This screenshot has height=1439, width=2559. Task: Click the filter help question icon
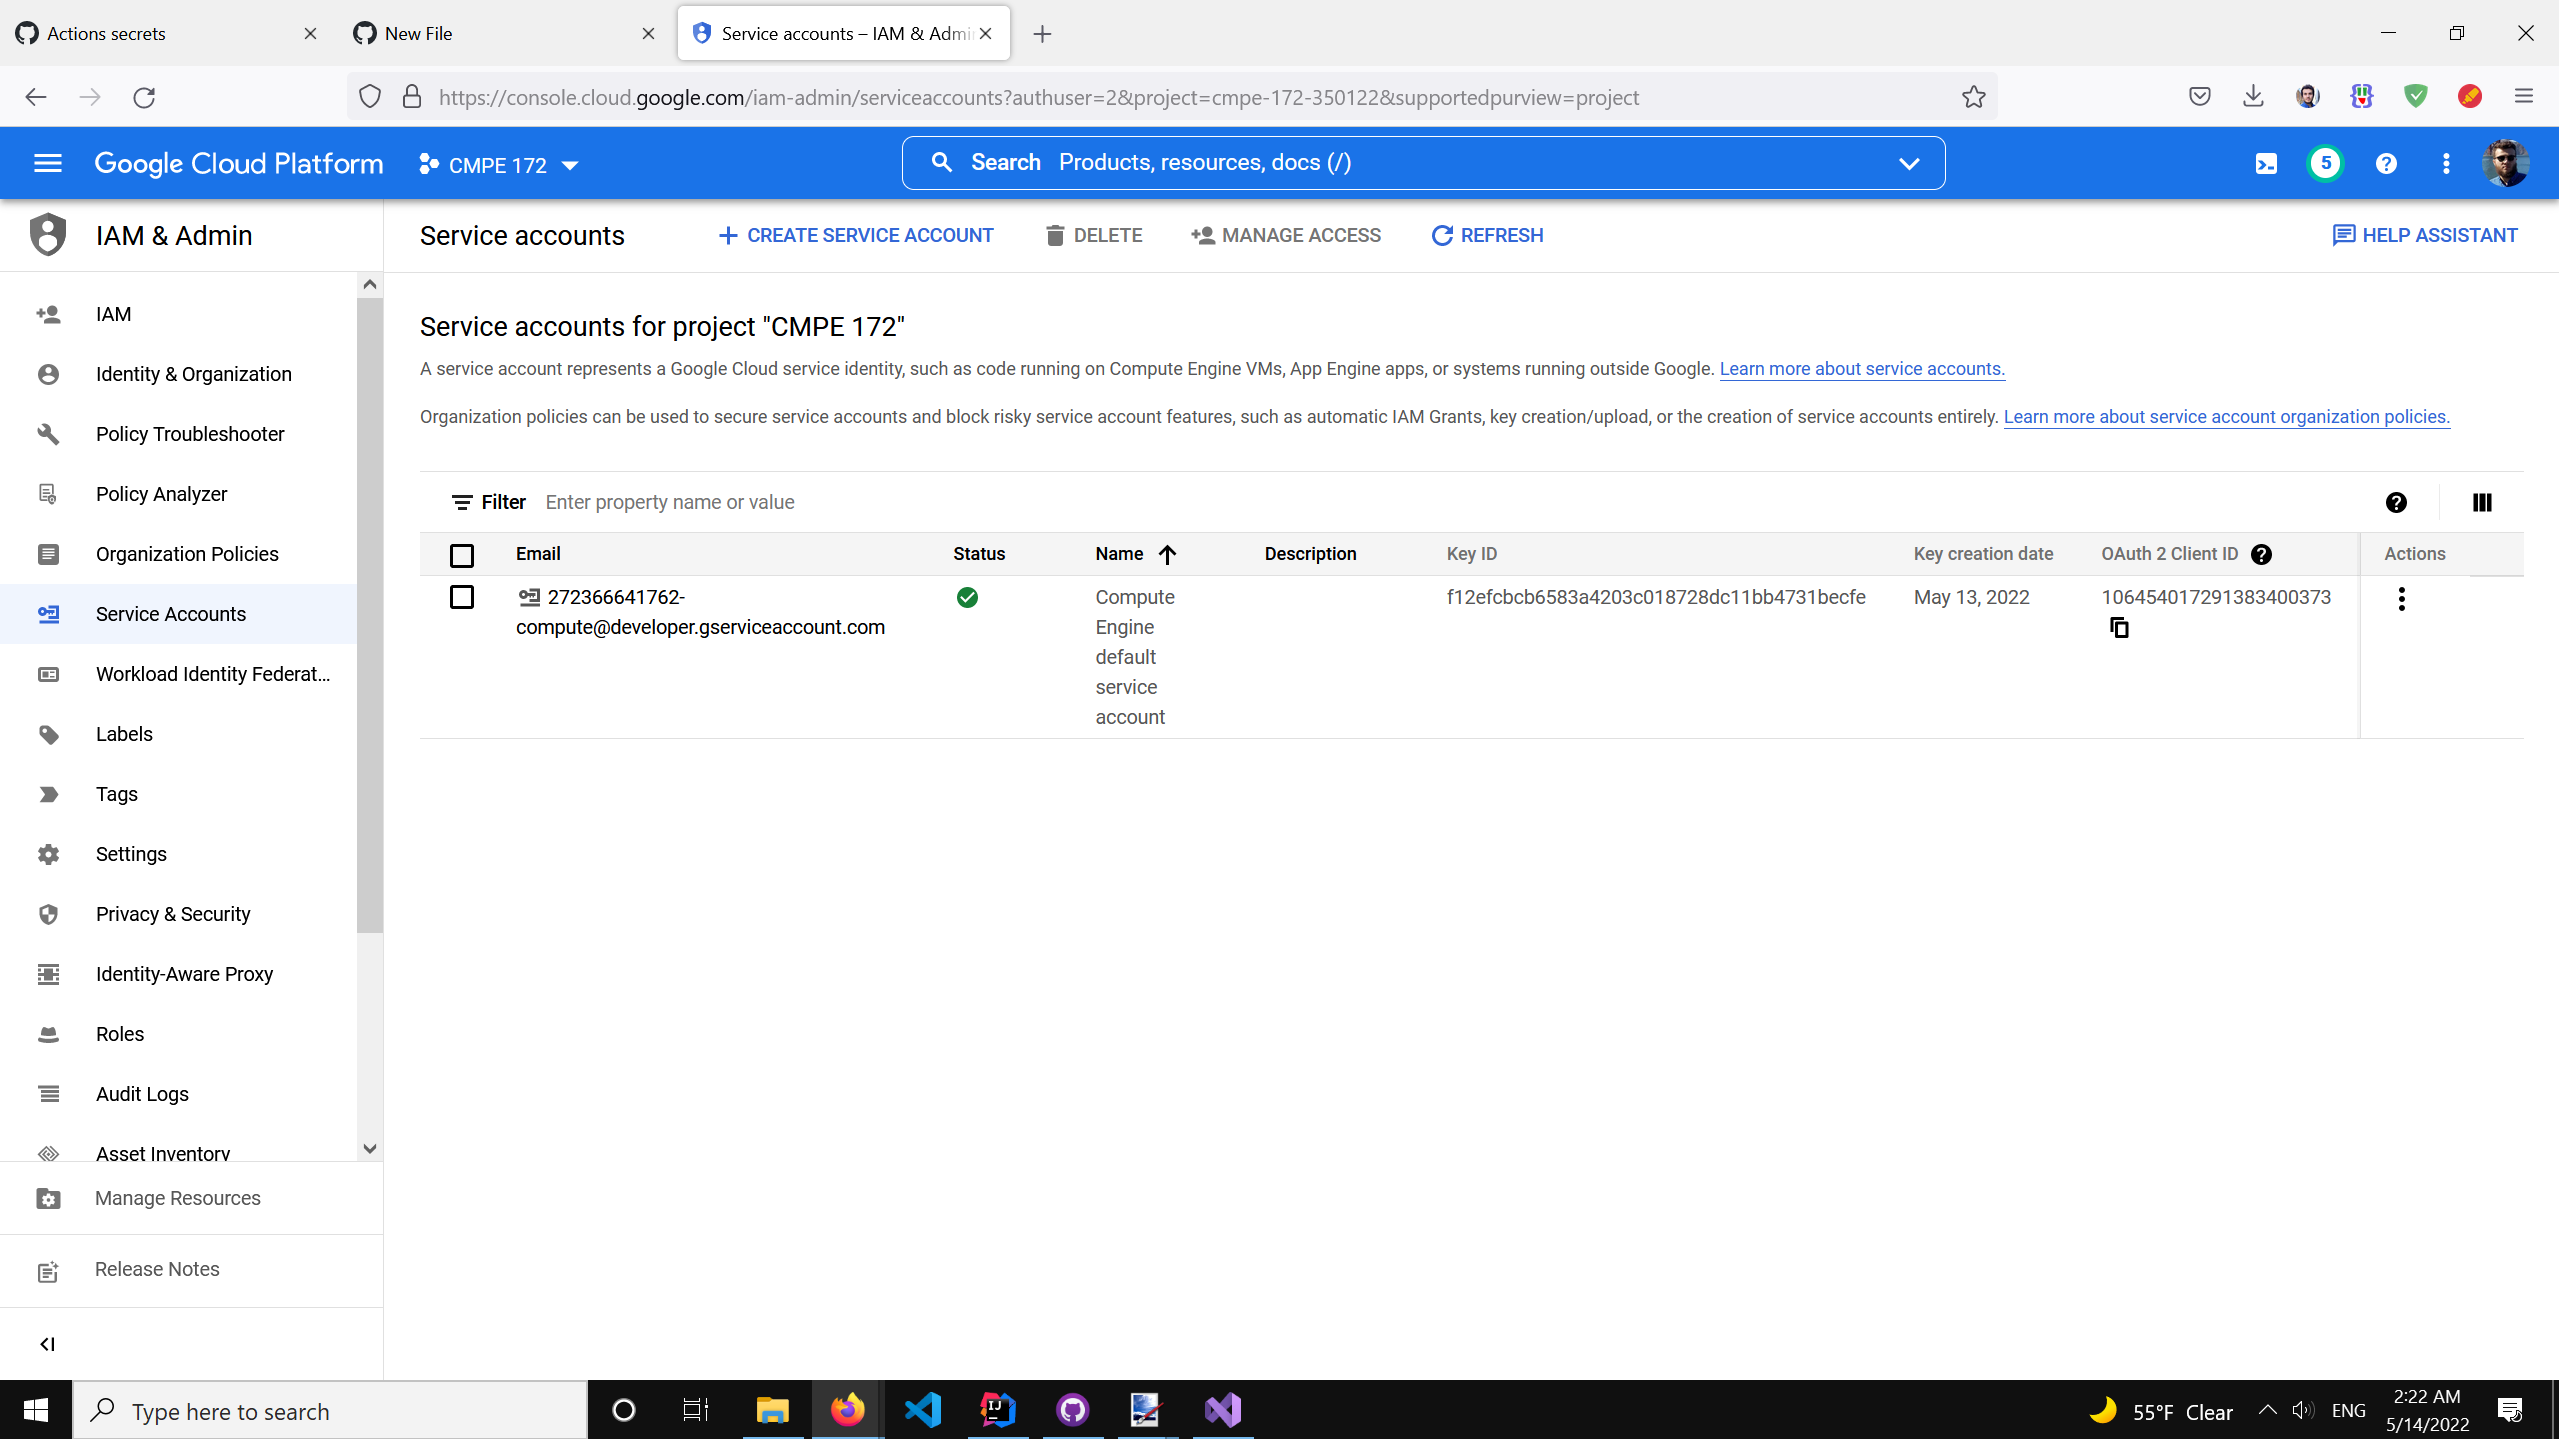click(x=2396, y=502)
